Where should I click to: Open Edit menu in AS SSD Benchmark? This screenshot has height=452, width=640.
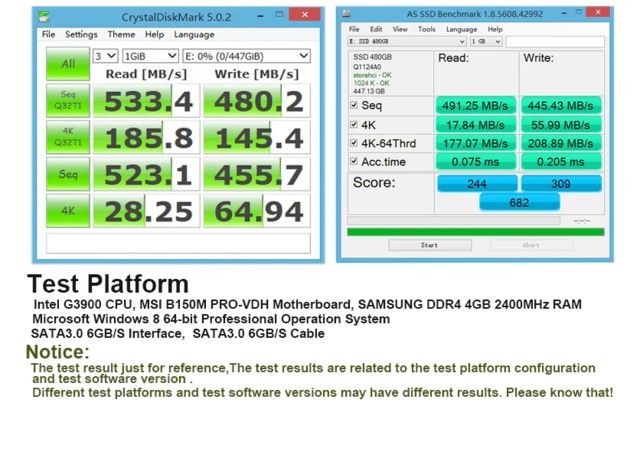tap(376, 29)
